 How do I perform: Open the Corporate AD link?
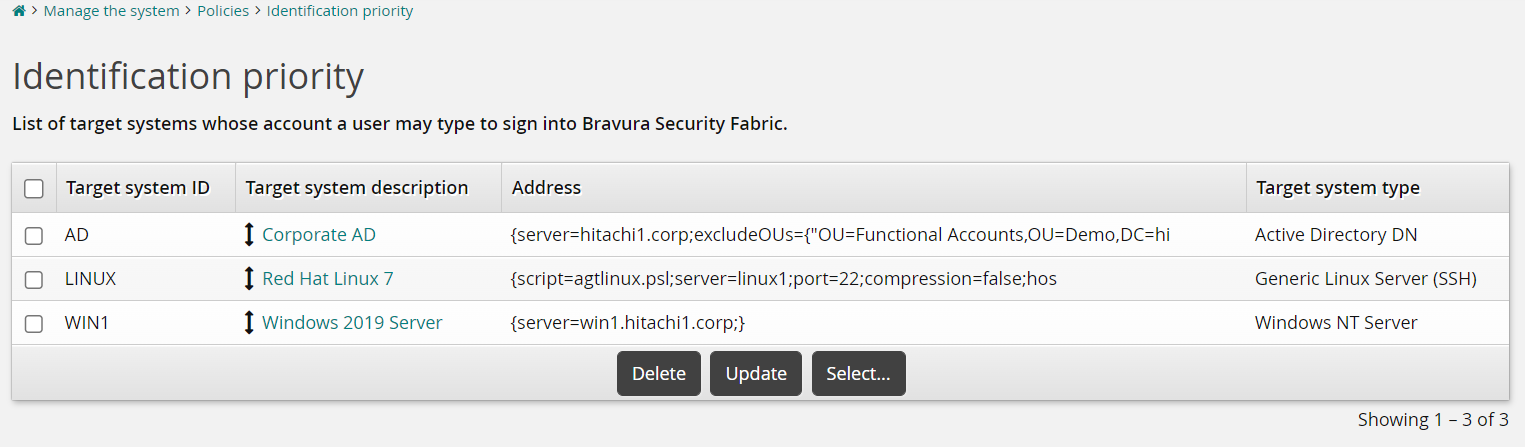pyautogui.click(x=319, y=235)
